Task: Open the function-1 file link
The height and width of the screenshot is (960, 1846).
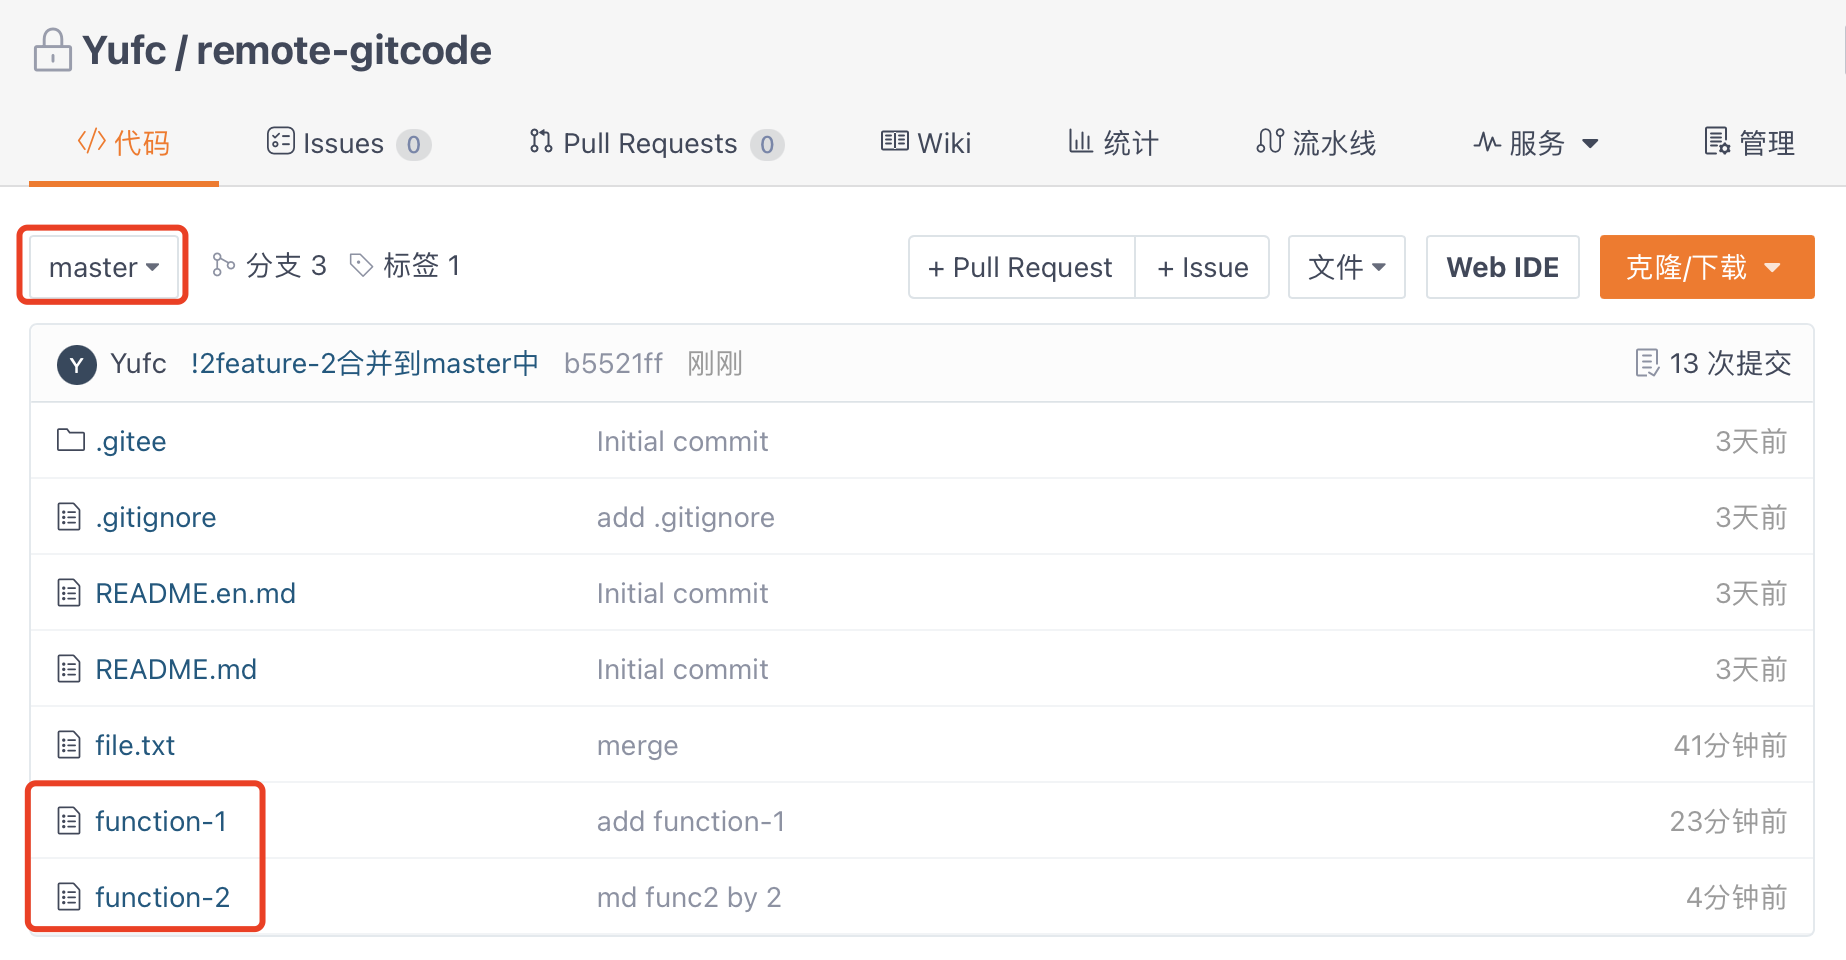Action: click(x=161, y=821)
